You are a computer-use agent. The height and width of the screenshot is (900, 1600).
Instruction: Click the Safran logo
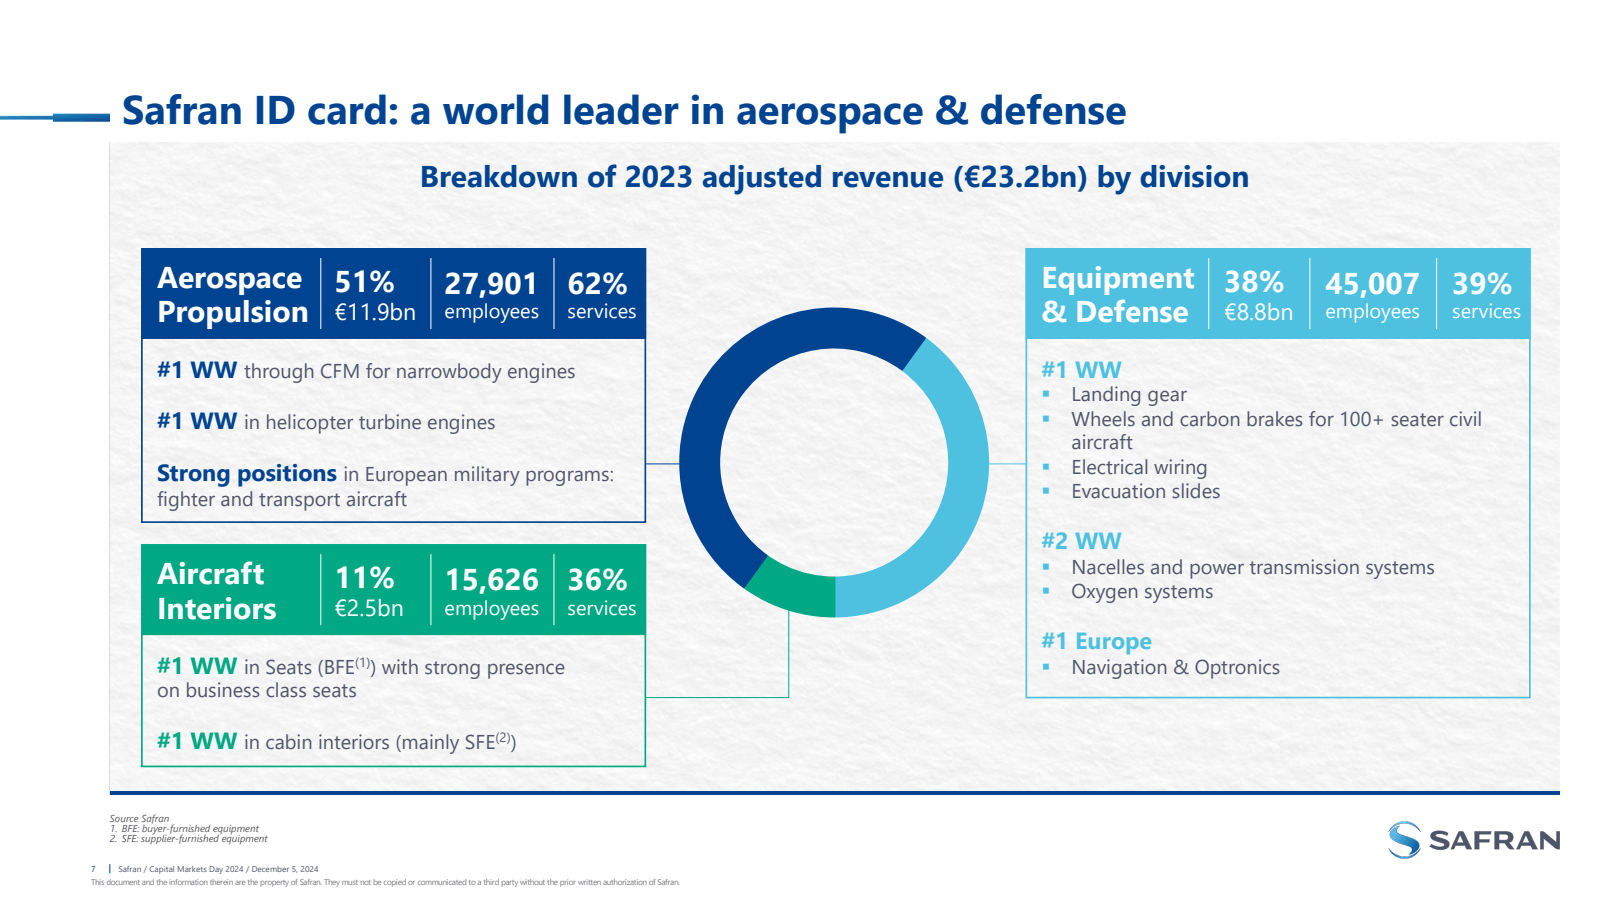(1474, 840)
